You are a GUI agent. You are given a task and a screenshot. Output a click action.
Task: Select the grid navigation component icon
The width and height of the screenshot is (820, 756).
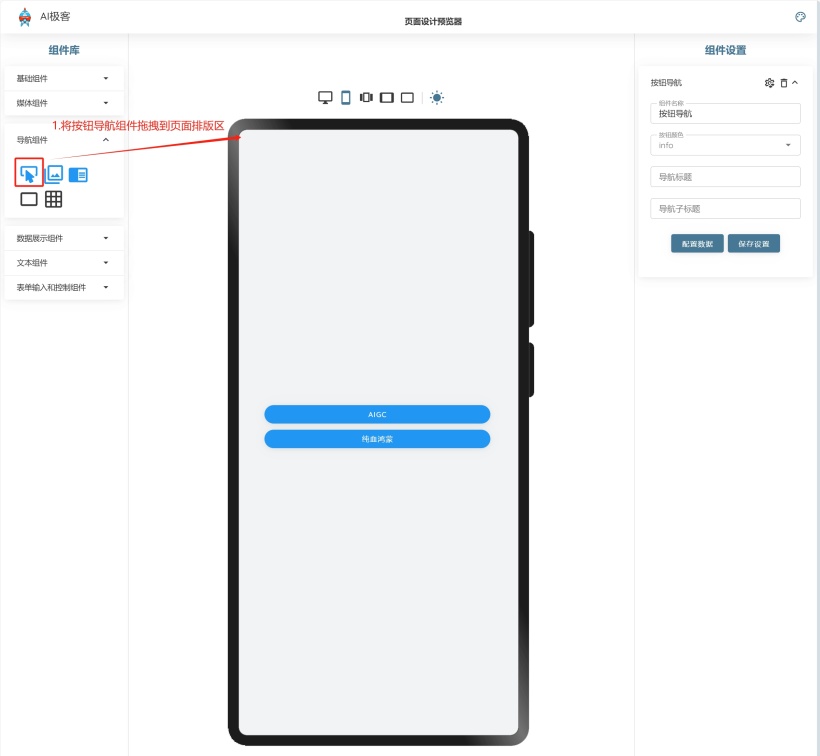coord(54,199)
